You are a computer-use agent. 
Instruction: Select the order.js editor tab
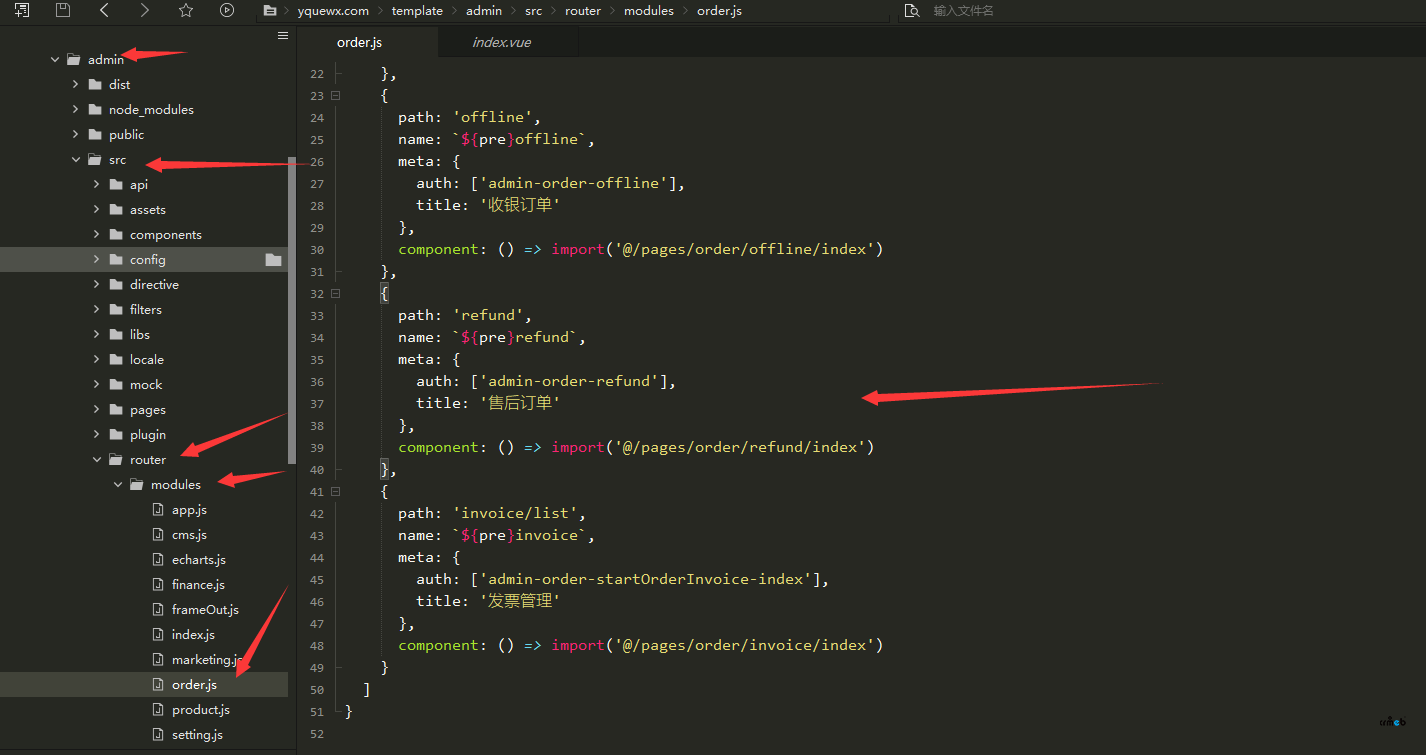(359, 42)
